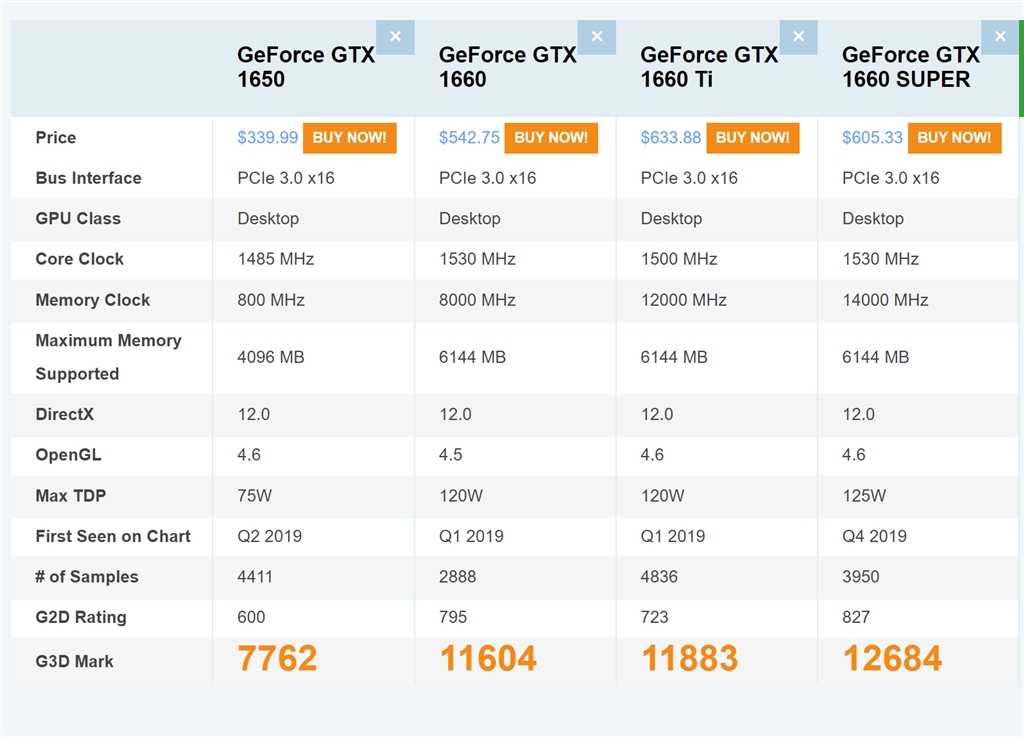Image resolution: width=1024 pixels, height=737 pixels.
Task: Click Buy Now for GeForce GTX 1650
Action: point(349,138)
